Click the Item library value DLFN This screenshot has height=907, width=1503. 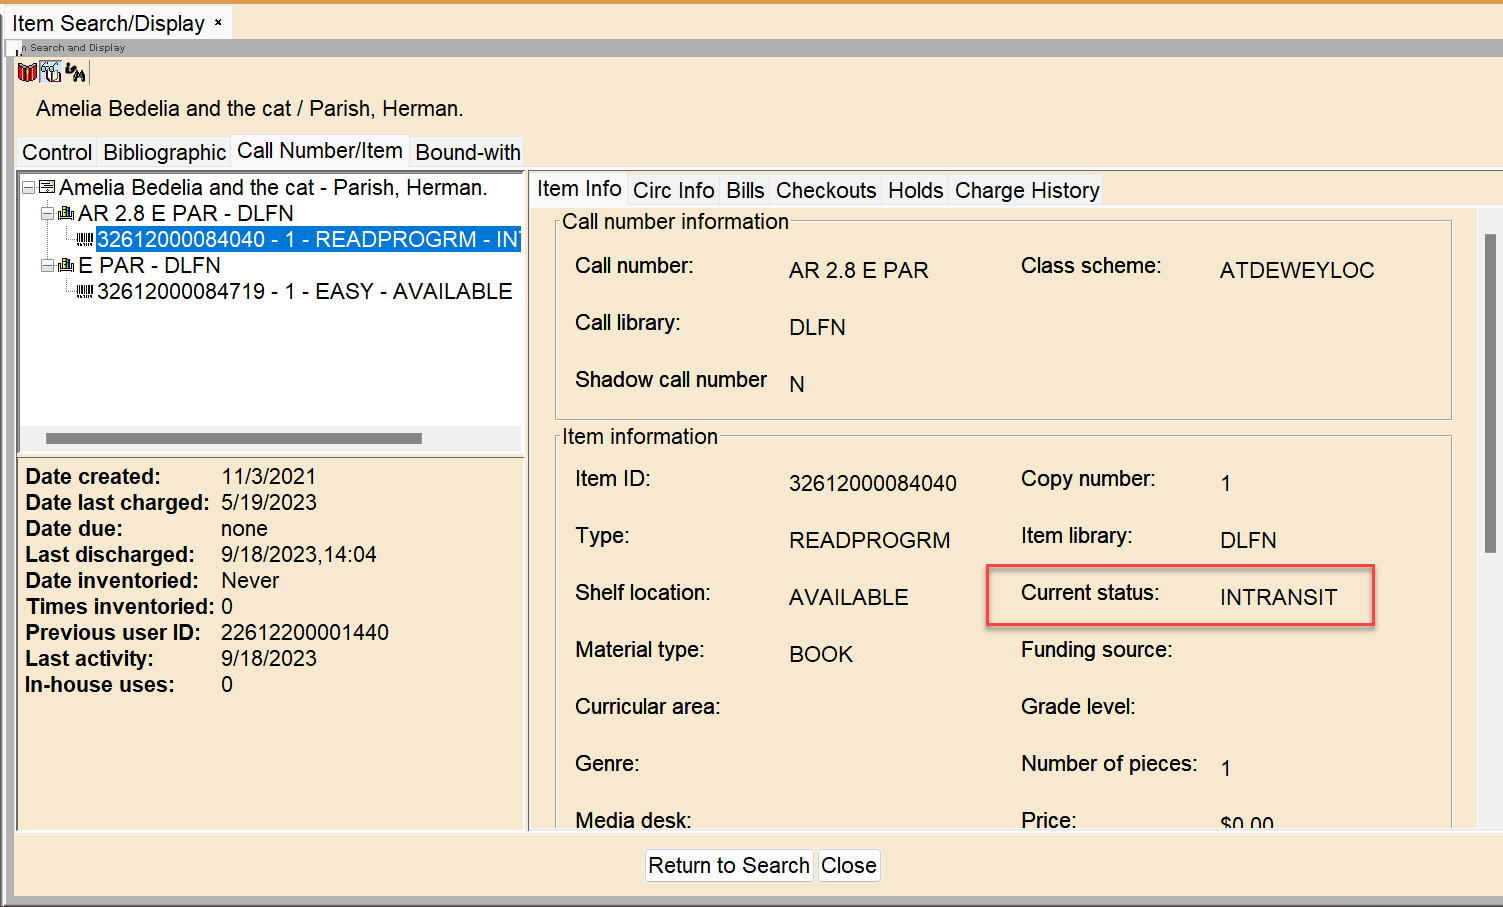1248,540
